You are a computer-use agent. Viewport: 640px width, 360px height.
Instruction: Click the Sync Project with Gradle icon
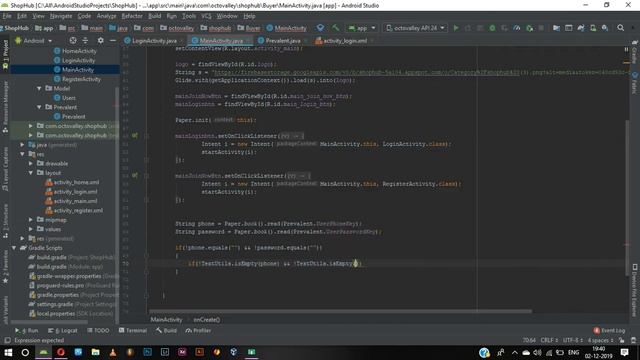[581, 28]
